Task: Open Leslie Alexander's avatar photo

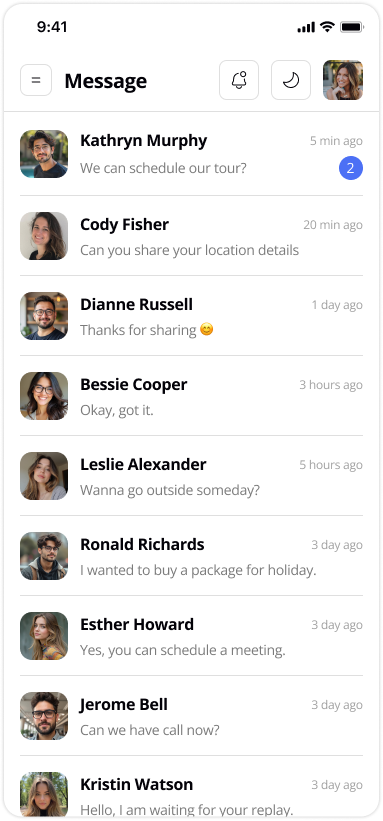Action: (44, 476)
